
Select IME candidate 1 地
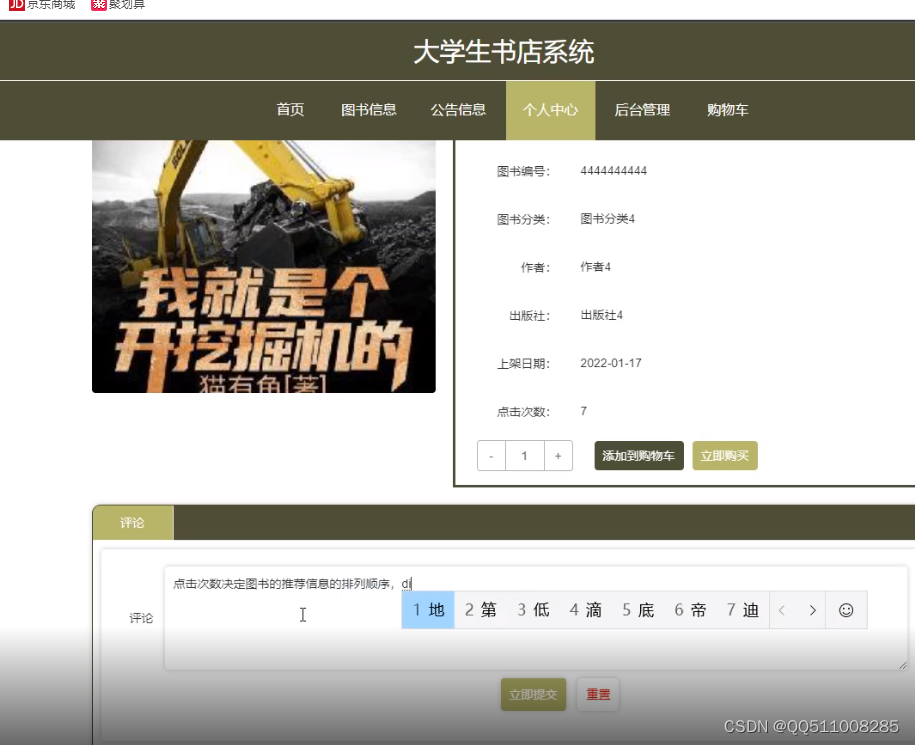click(x=428, y=610)
